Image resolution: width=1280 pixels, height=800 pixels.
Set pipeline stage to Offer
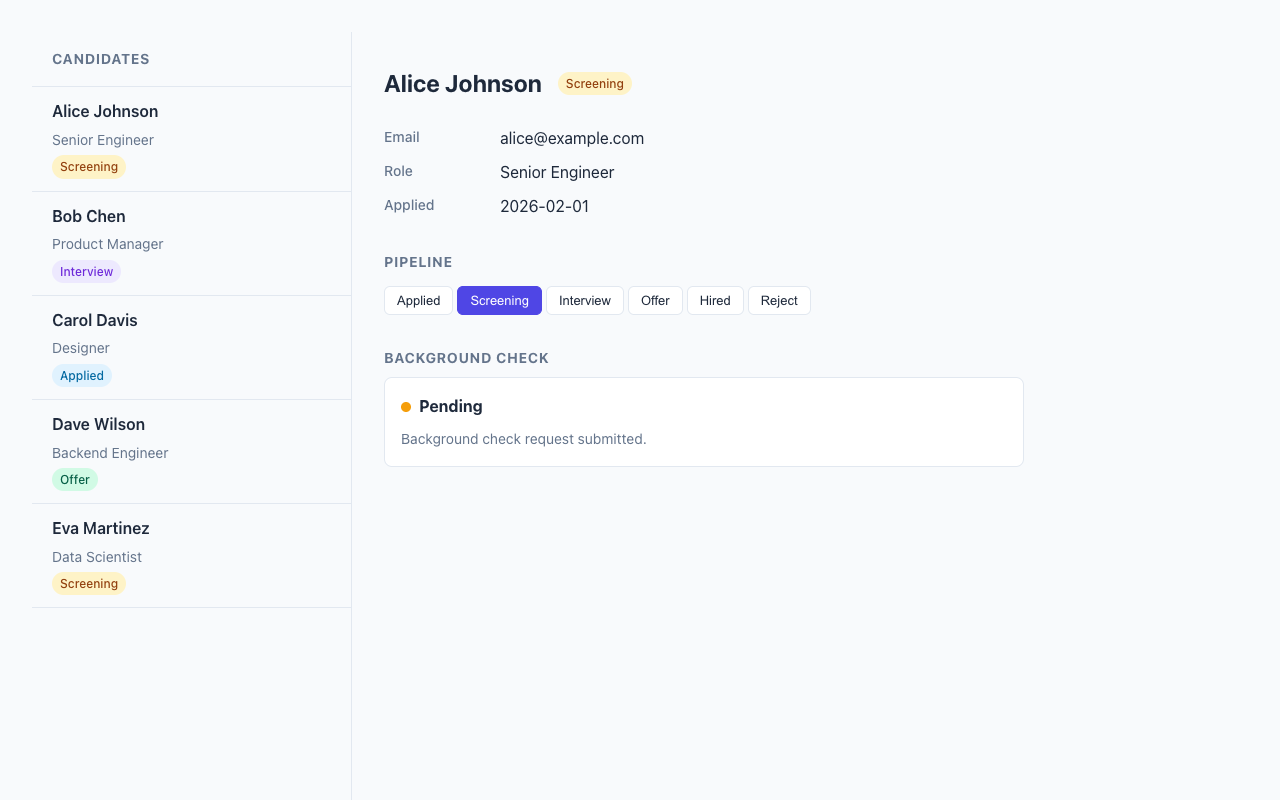(655, 301)
